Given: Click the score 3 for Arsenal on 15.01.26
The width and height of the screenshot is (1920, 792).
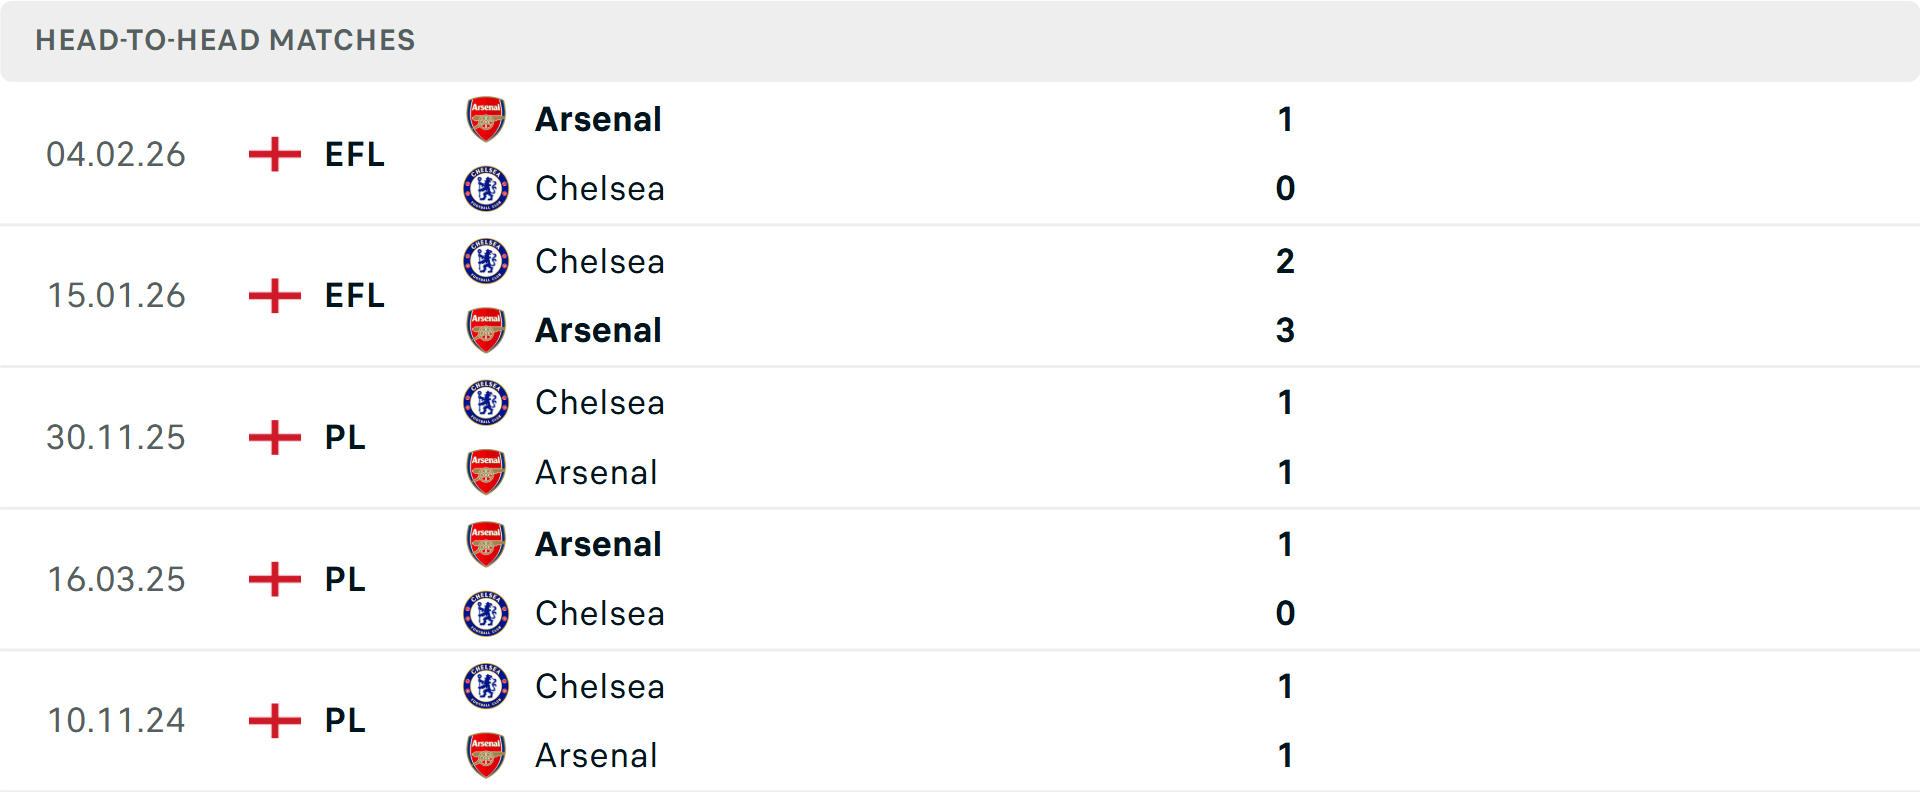Looking at the screenshot, I should click(1286, 330).
